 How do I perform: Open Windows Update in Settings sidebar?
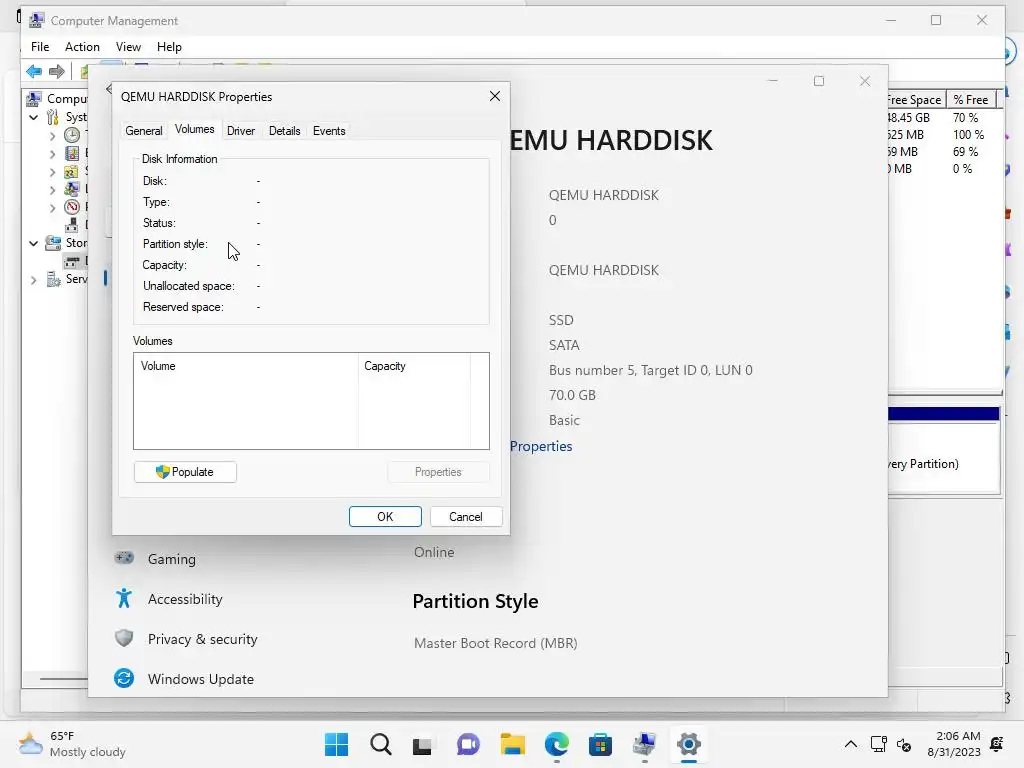click(184, 679)
